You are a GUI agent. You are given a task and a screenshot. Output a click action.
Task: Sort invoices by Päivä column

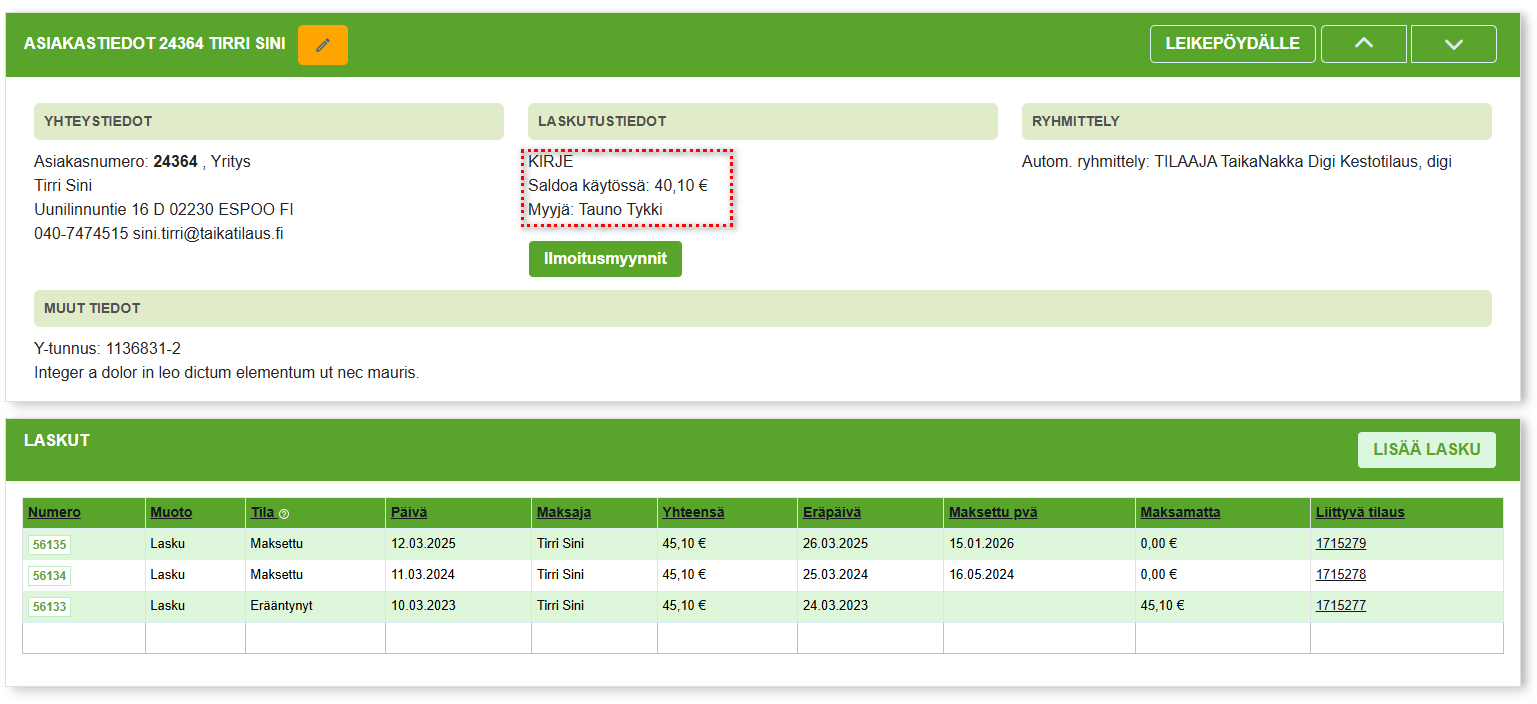408,513
